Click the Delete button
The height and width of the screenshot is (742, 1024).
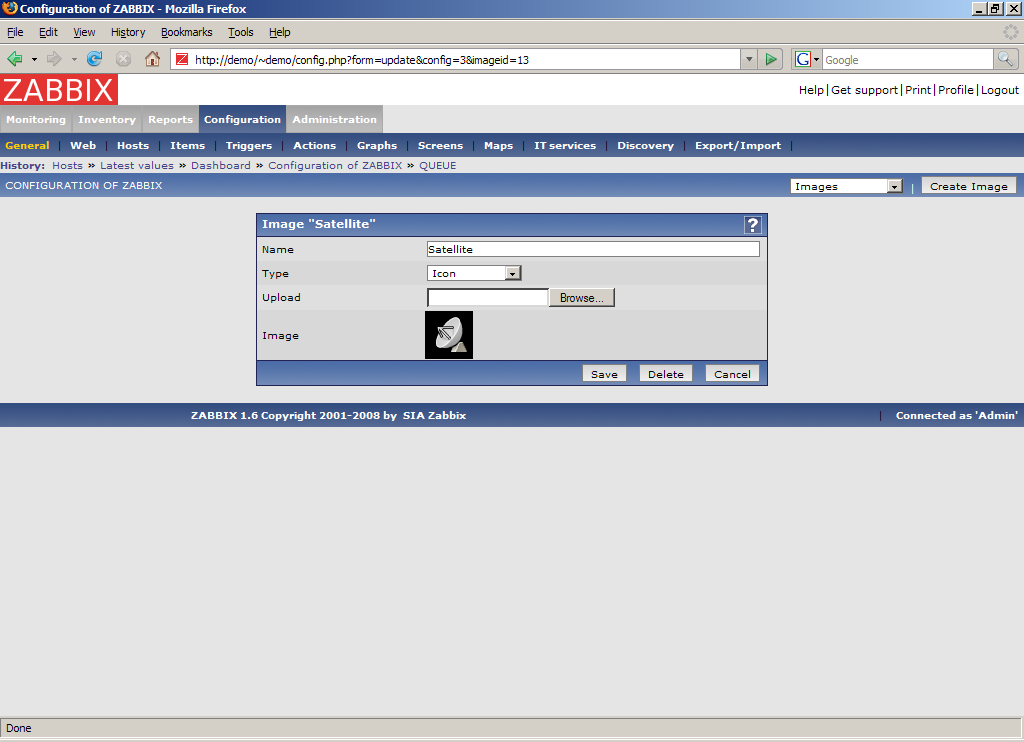(x=665, y=374)
